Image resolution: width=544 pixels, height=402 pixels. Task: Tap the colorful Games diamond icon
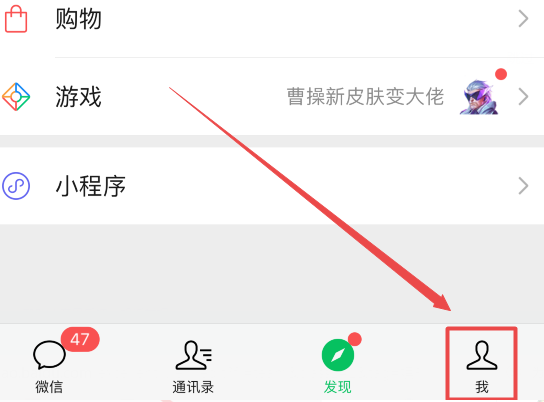(x=16, y=97)
